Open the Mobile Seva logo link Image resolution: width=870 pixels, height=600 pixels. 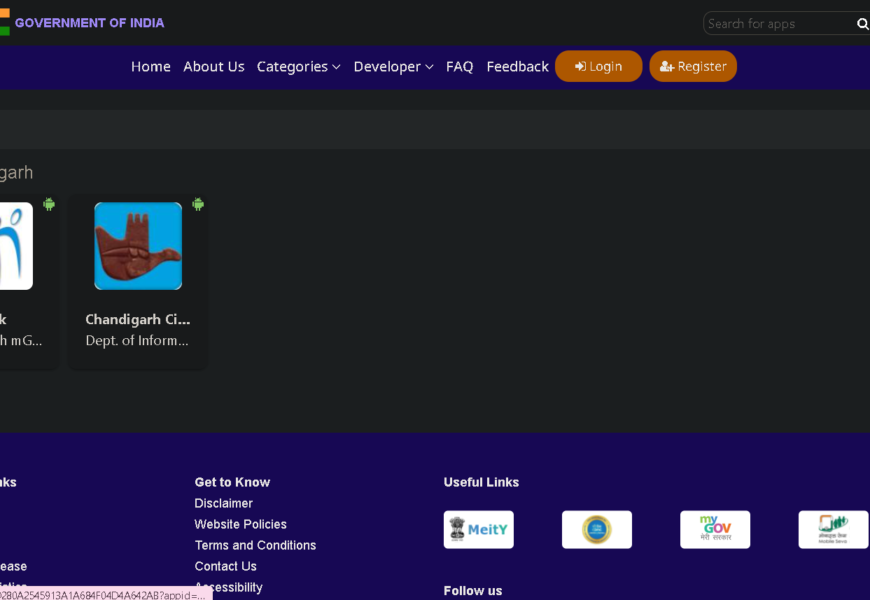(x=833, y=530)
